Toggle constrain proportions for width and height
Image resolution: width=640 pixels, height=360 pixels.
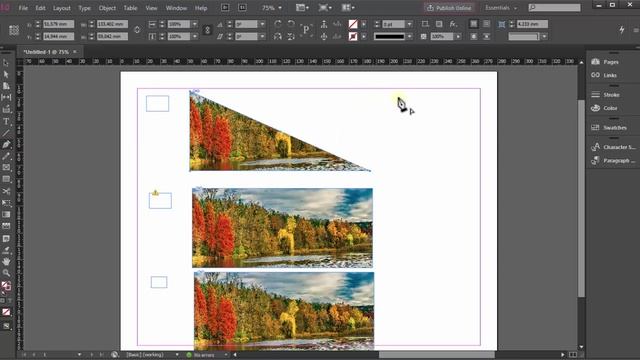point(137,30)
